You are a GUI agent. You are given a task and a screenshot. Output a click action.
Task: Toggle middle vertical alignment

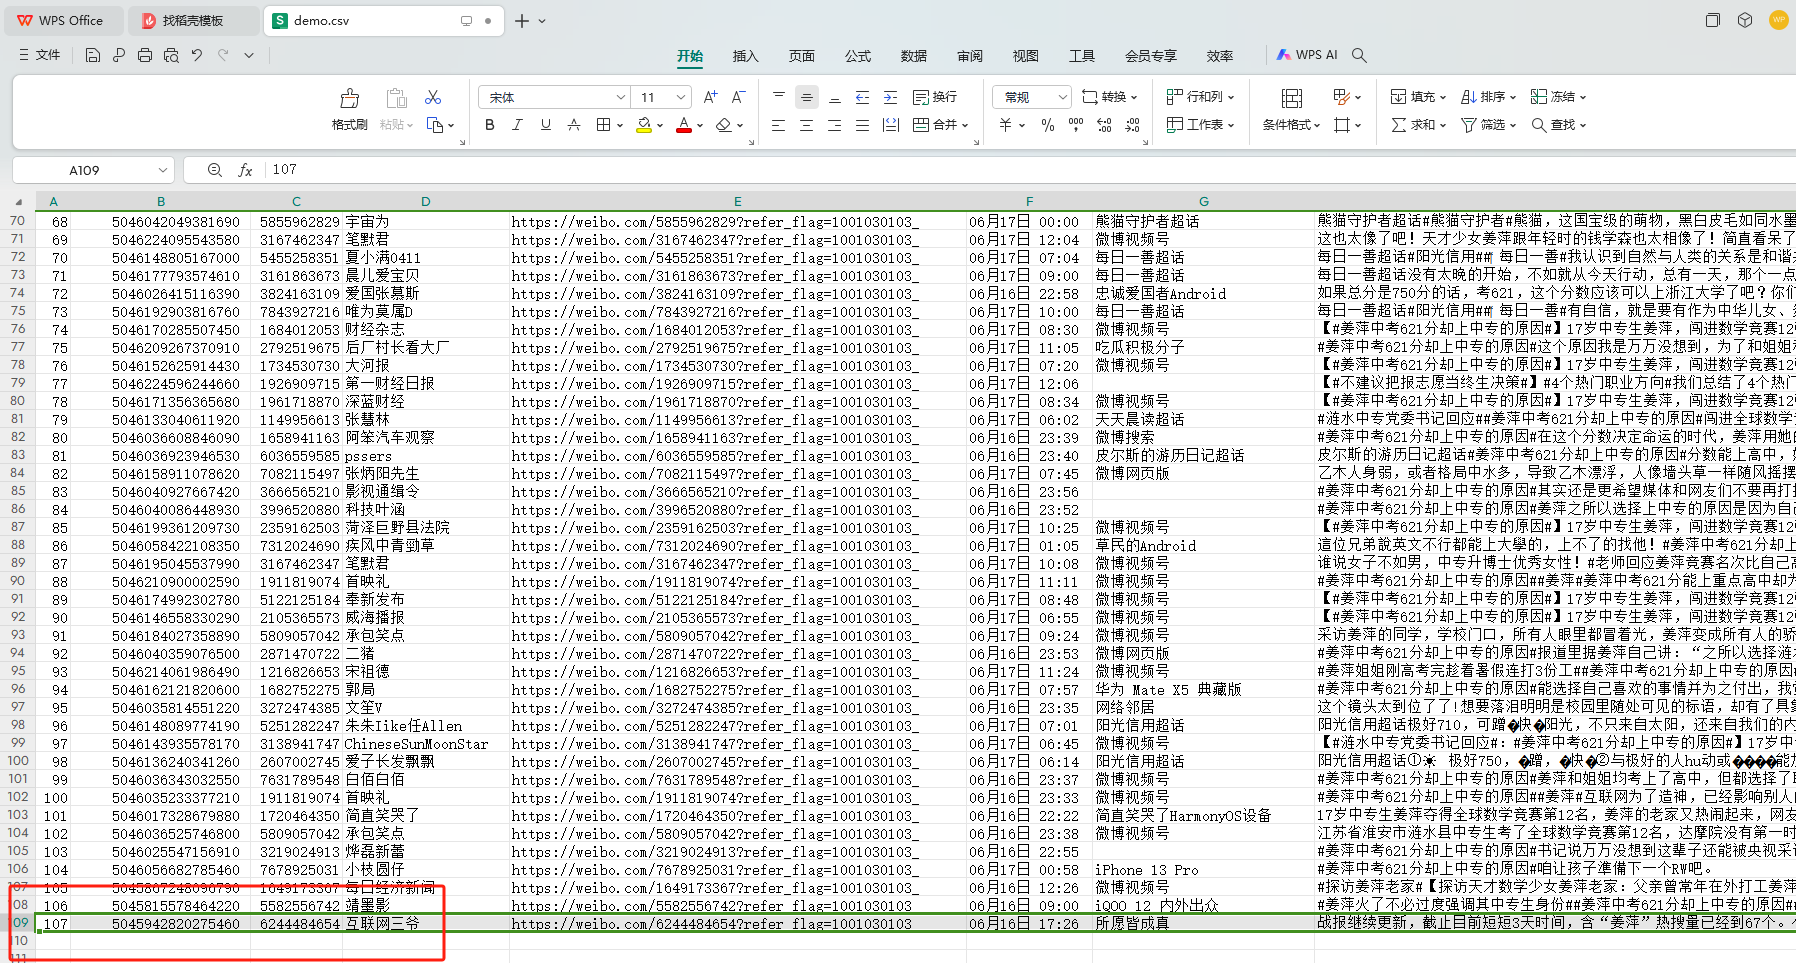pyautogui.click(x=807, y=97)
